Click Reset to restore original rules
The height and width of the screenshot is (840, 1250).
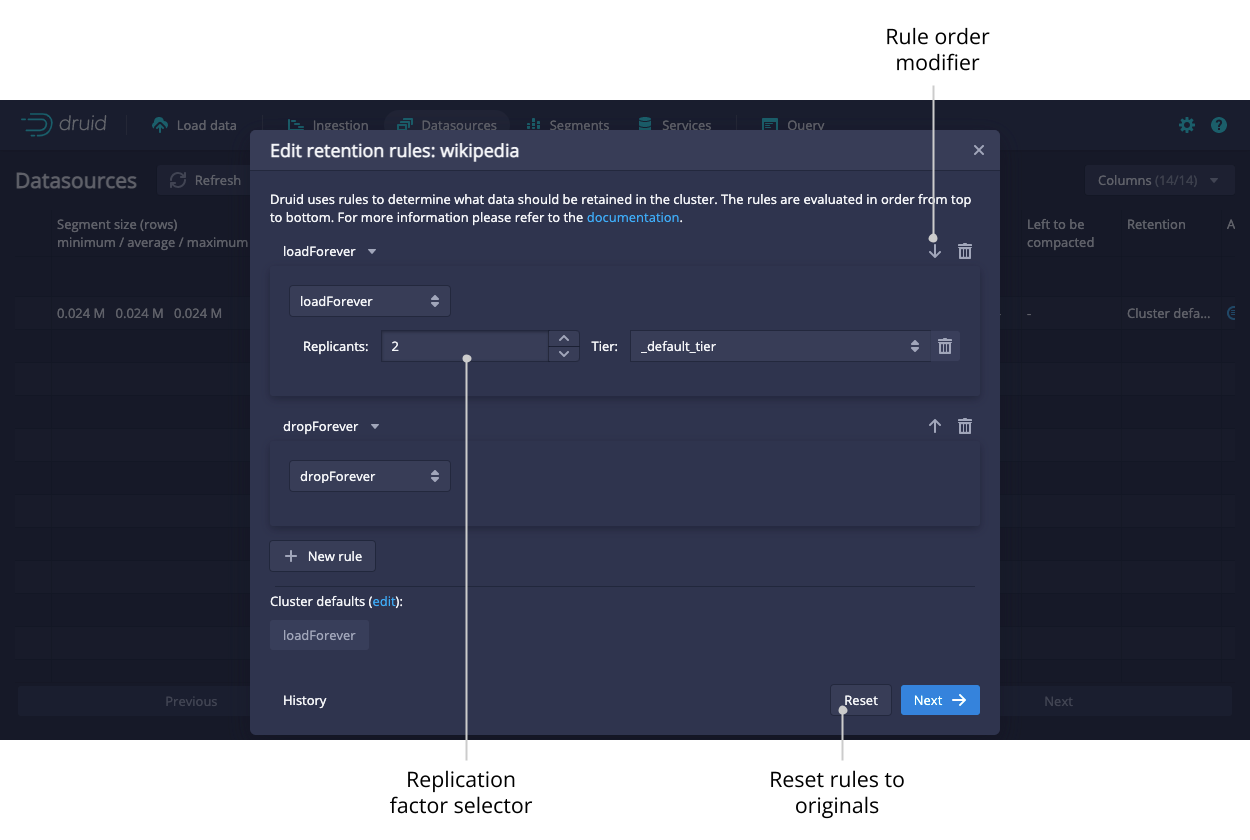860,700
